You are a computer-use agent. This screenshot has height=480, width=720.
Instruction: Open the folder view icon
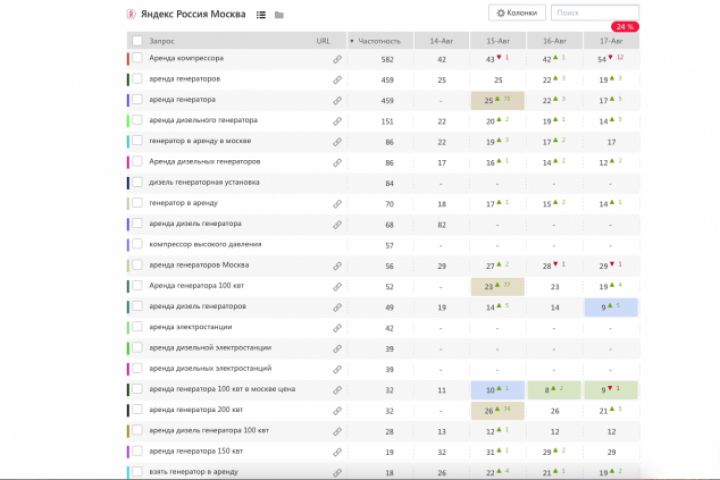coord(279,15)
